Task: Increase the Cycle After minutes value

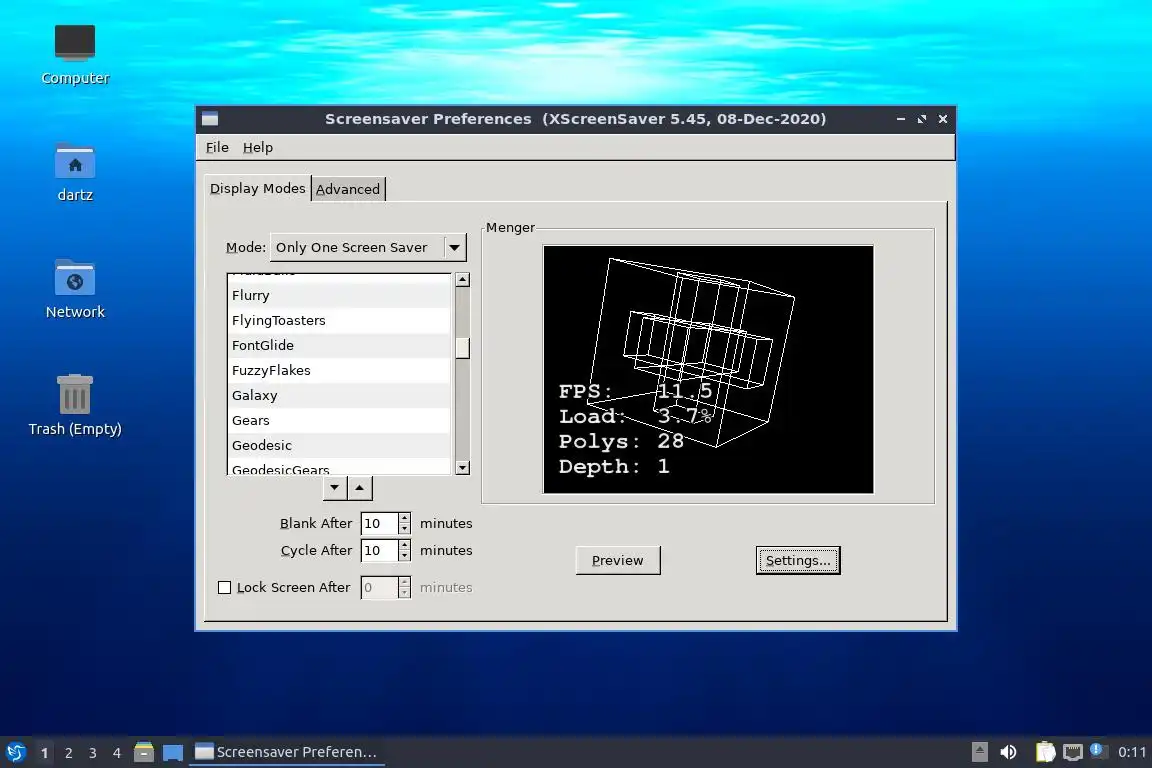Action: tap(404, 545)
